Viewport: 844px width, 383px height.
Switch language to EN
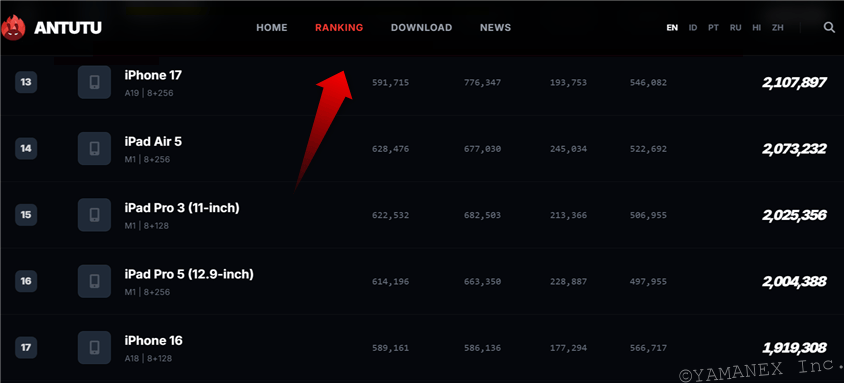(x=672, y=27)
